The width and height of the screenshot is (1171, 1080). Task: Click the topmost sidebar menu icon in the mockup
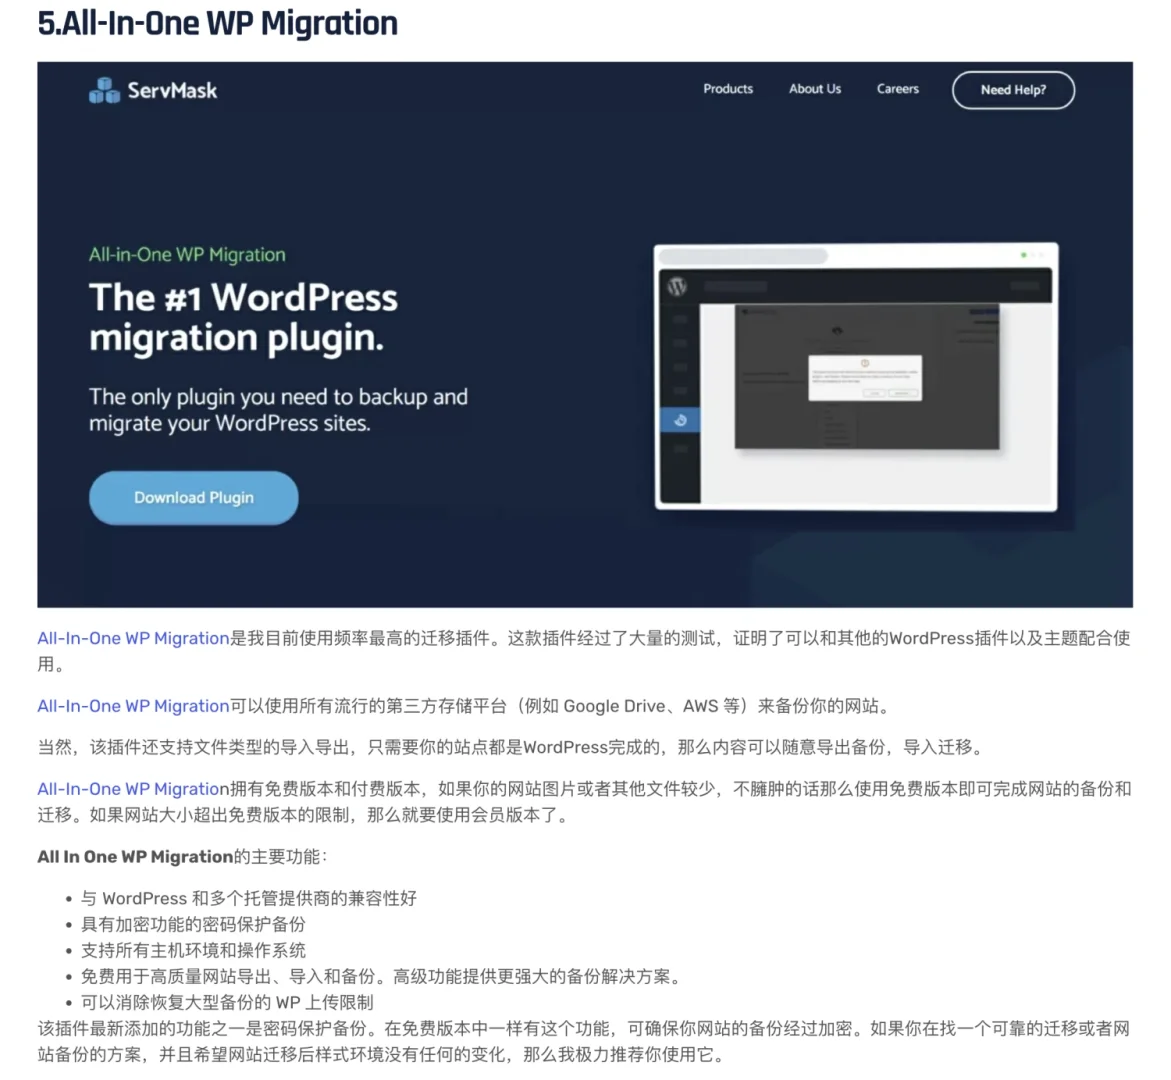[680, 319]
